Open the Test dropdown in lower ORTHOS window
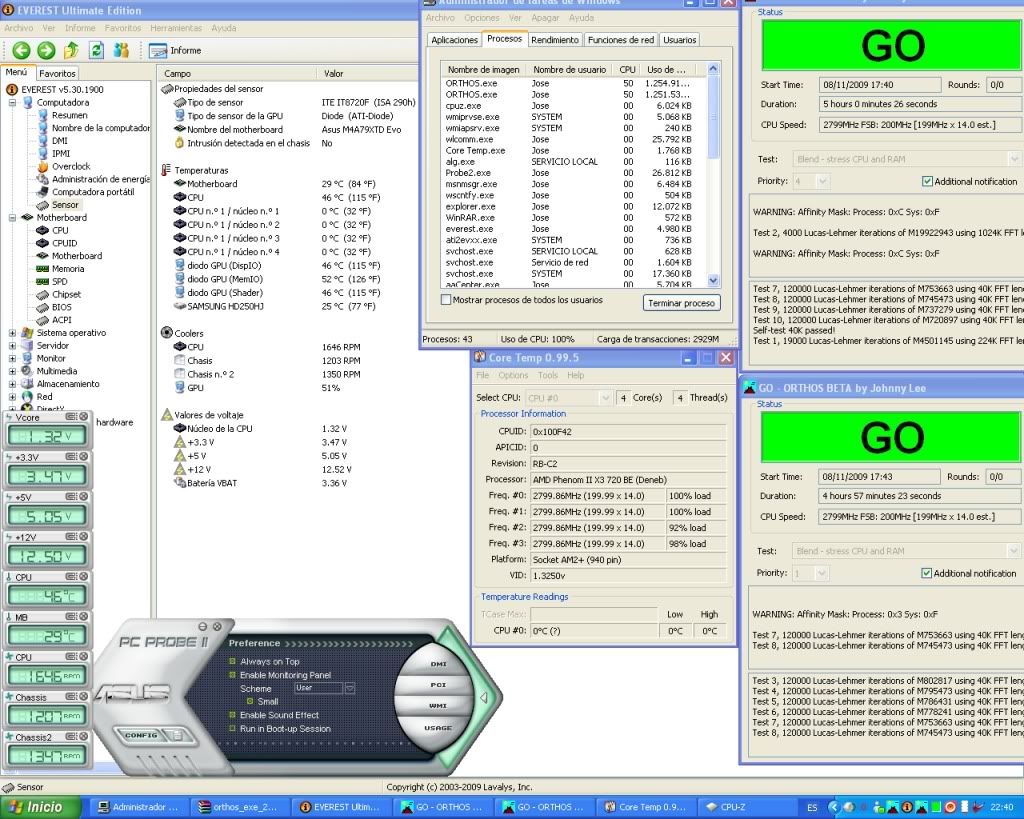The image size is (1024, 819). point(1013,551)
